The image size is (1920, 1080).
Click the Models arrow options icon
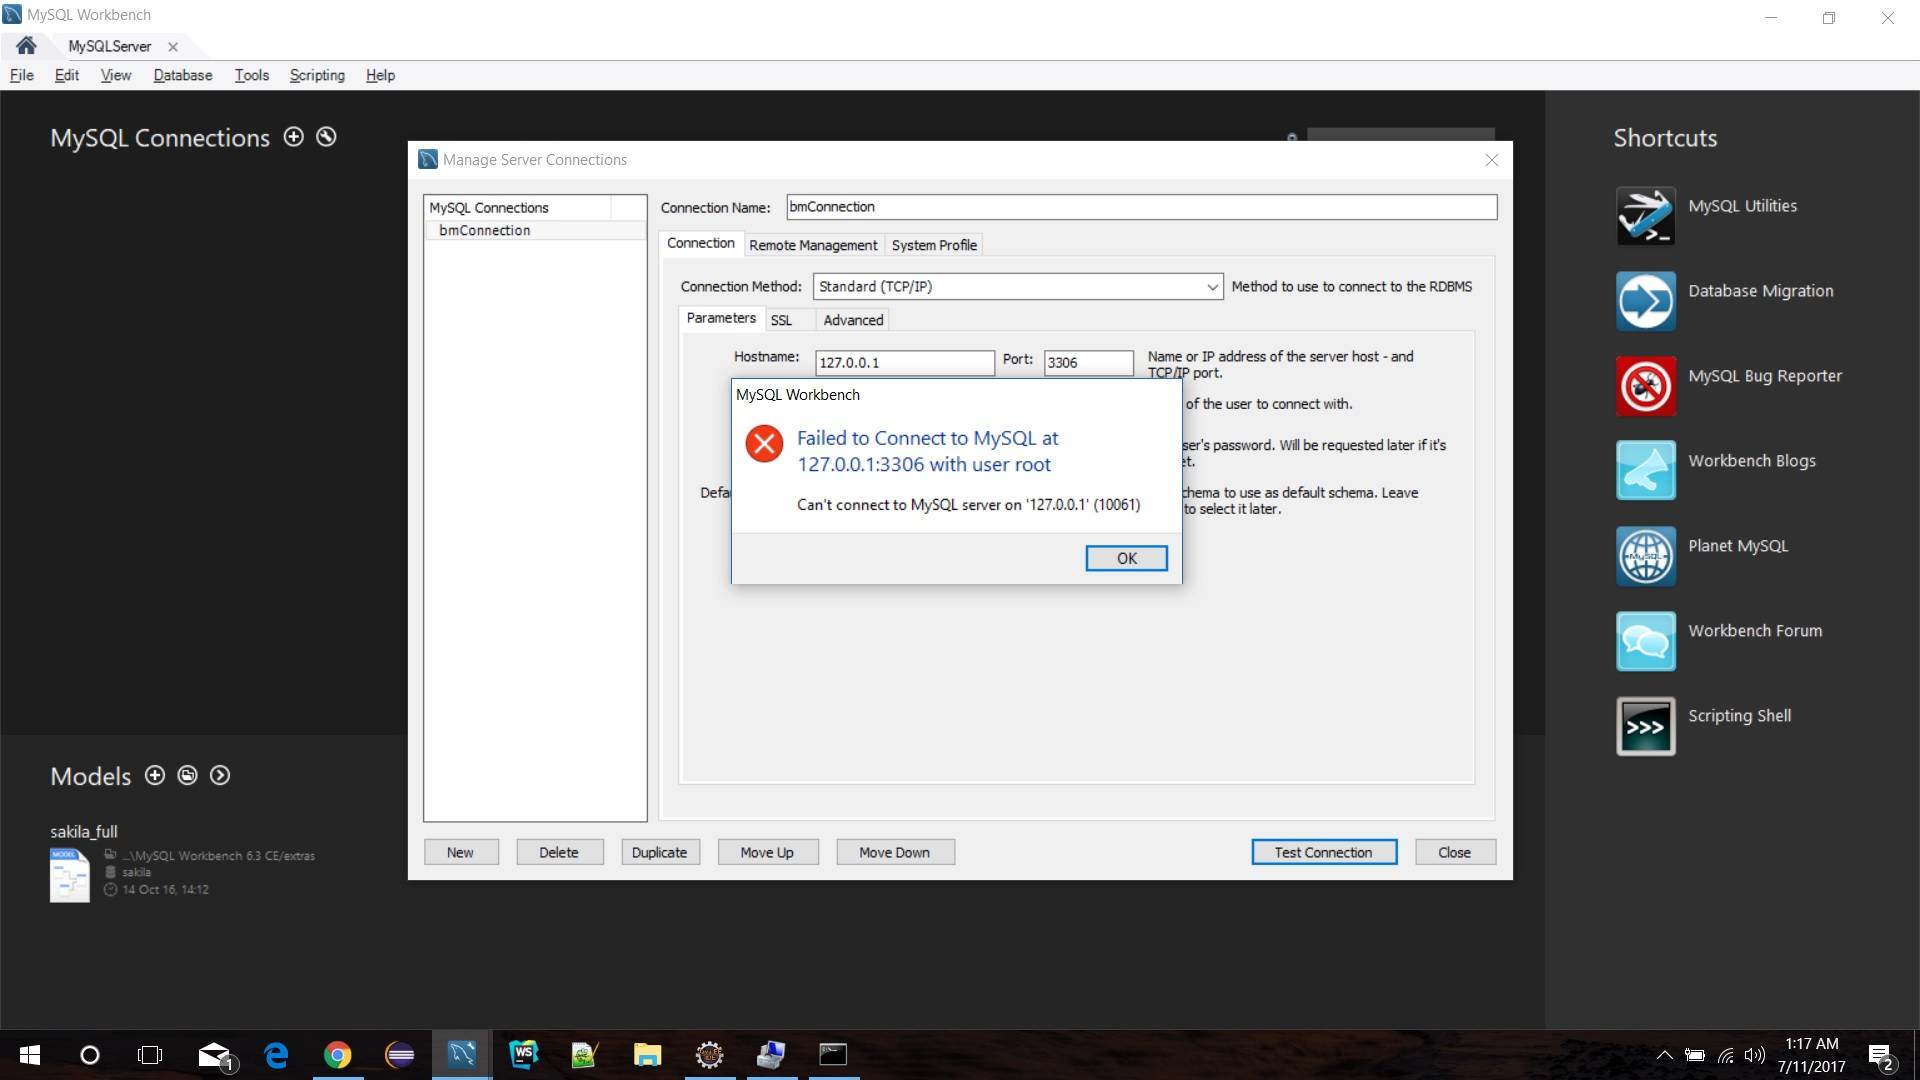click(x=220, y=775)
